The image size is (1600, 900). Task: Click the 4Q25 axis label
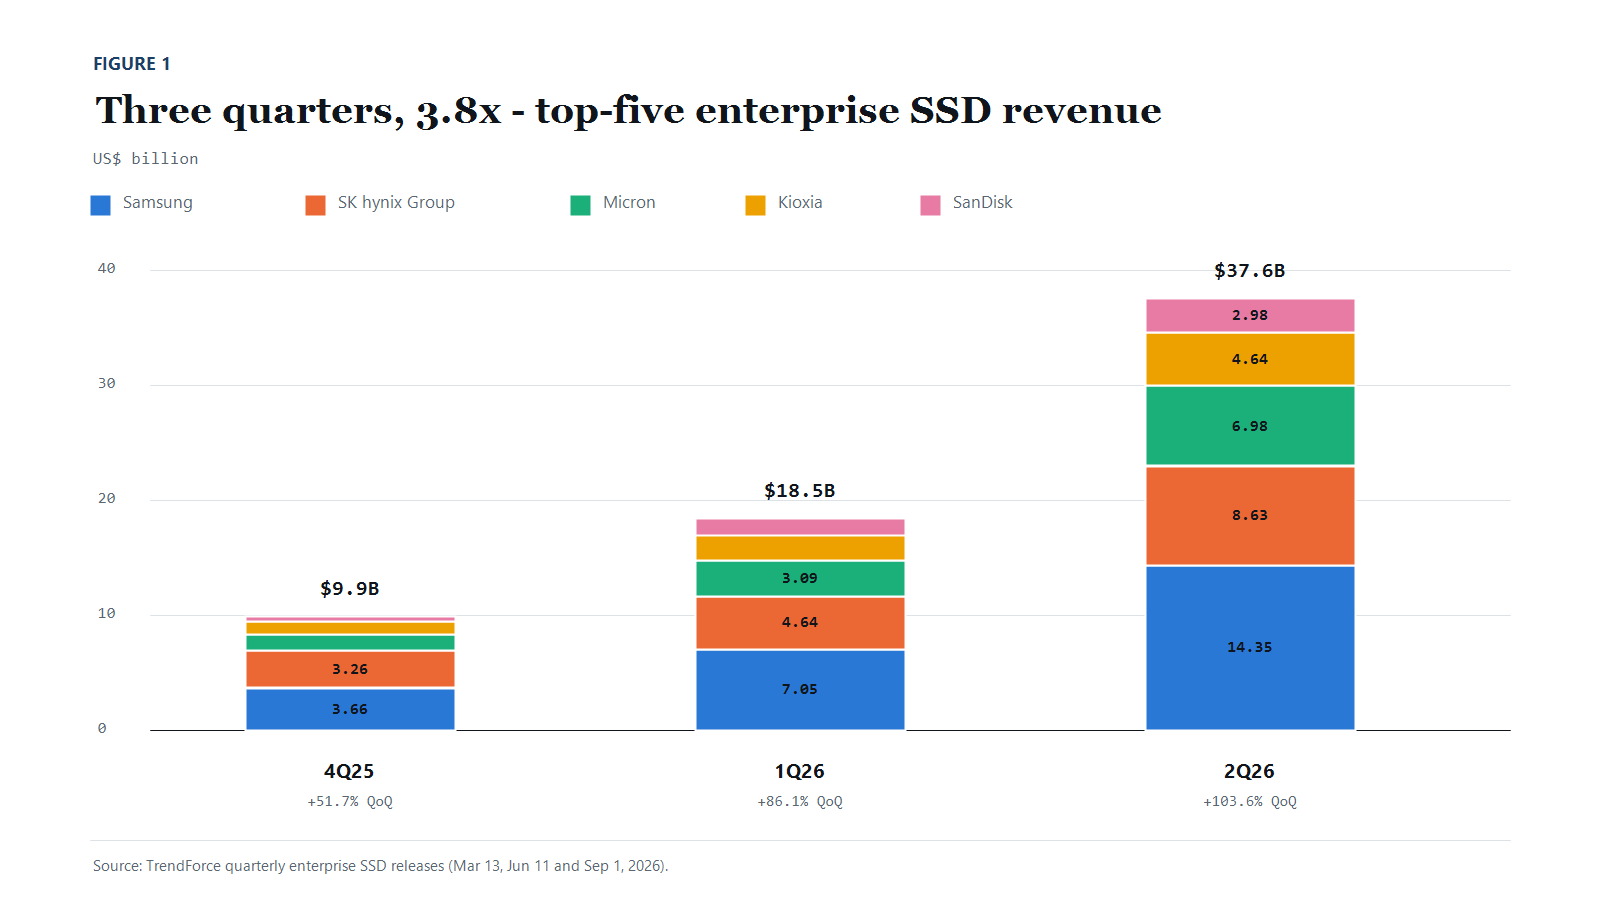[349, 771]
